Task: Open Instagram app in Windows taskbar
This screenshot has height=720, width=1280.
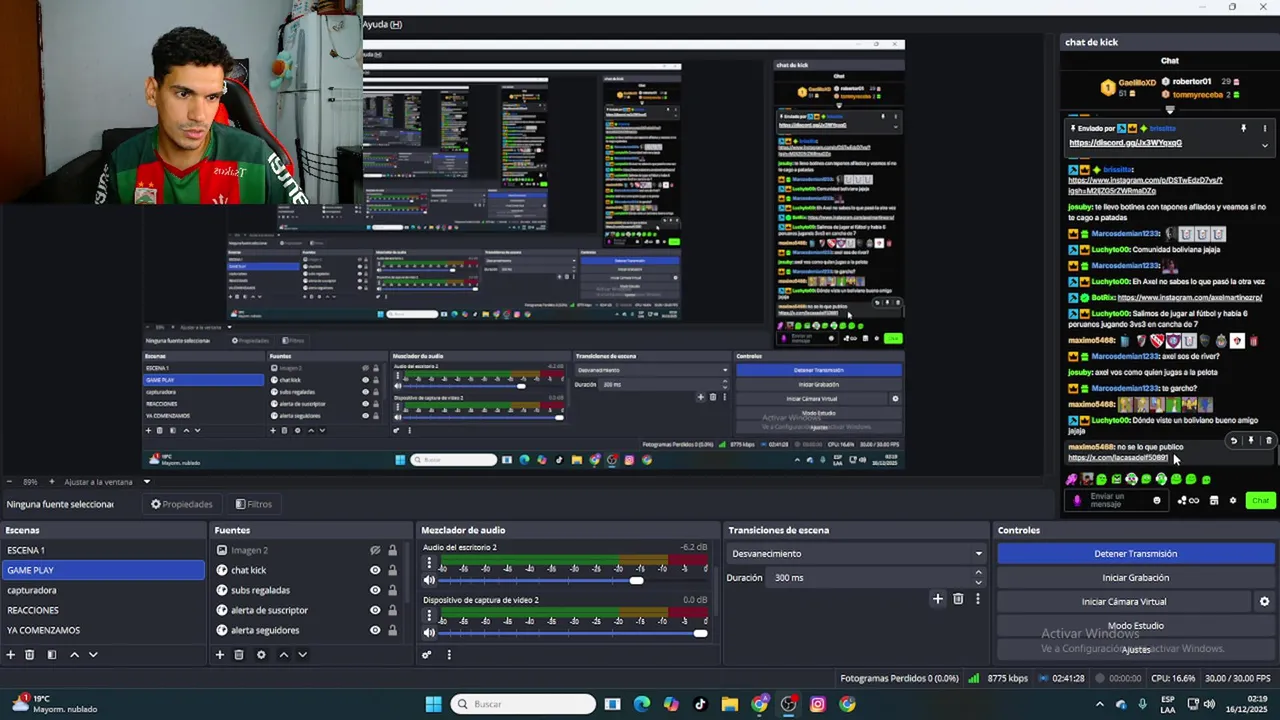Action: tap(818, 704)
